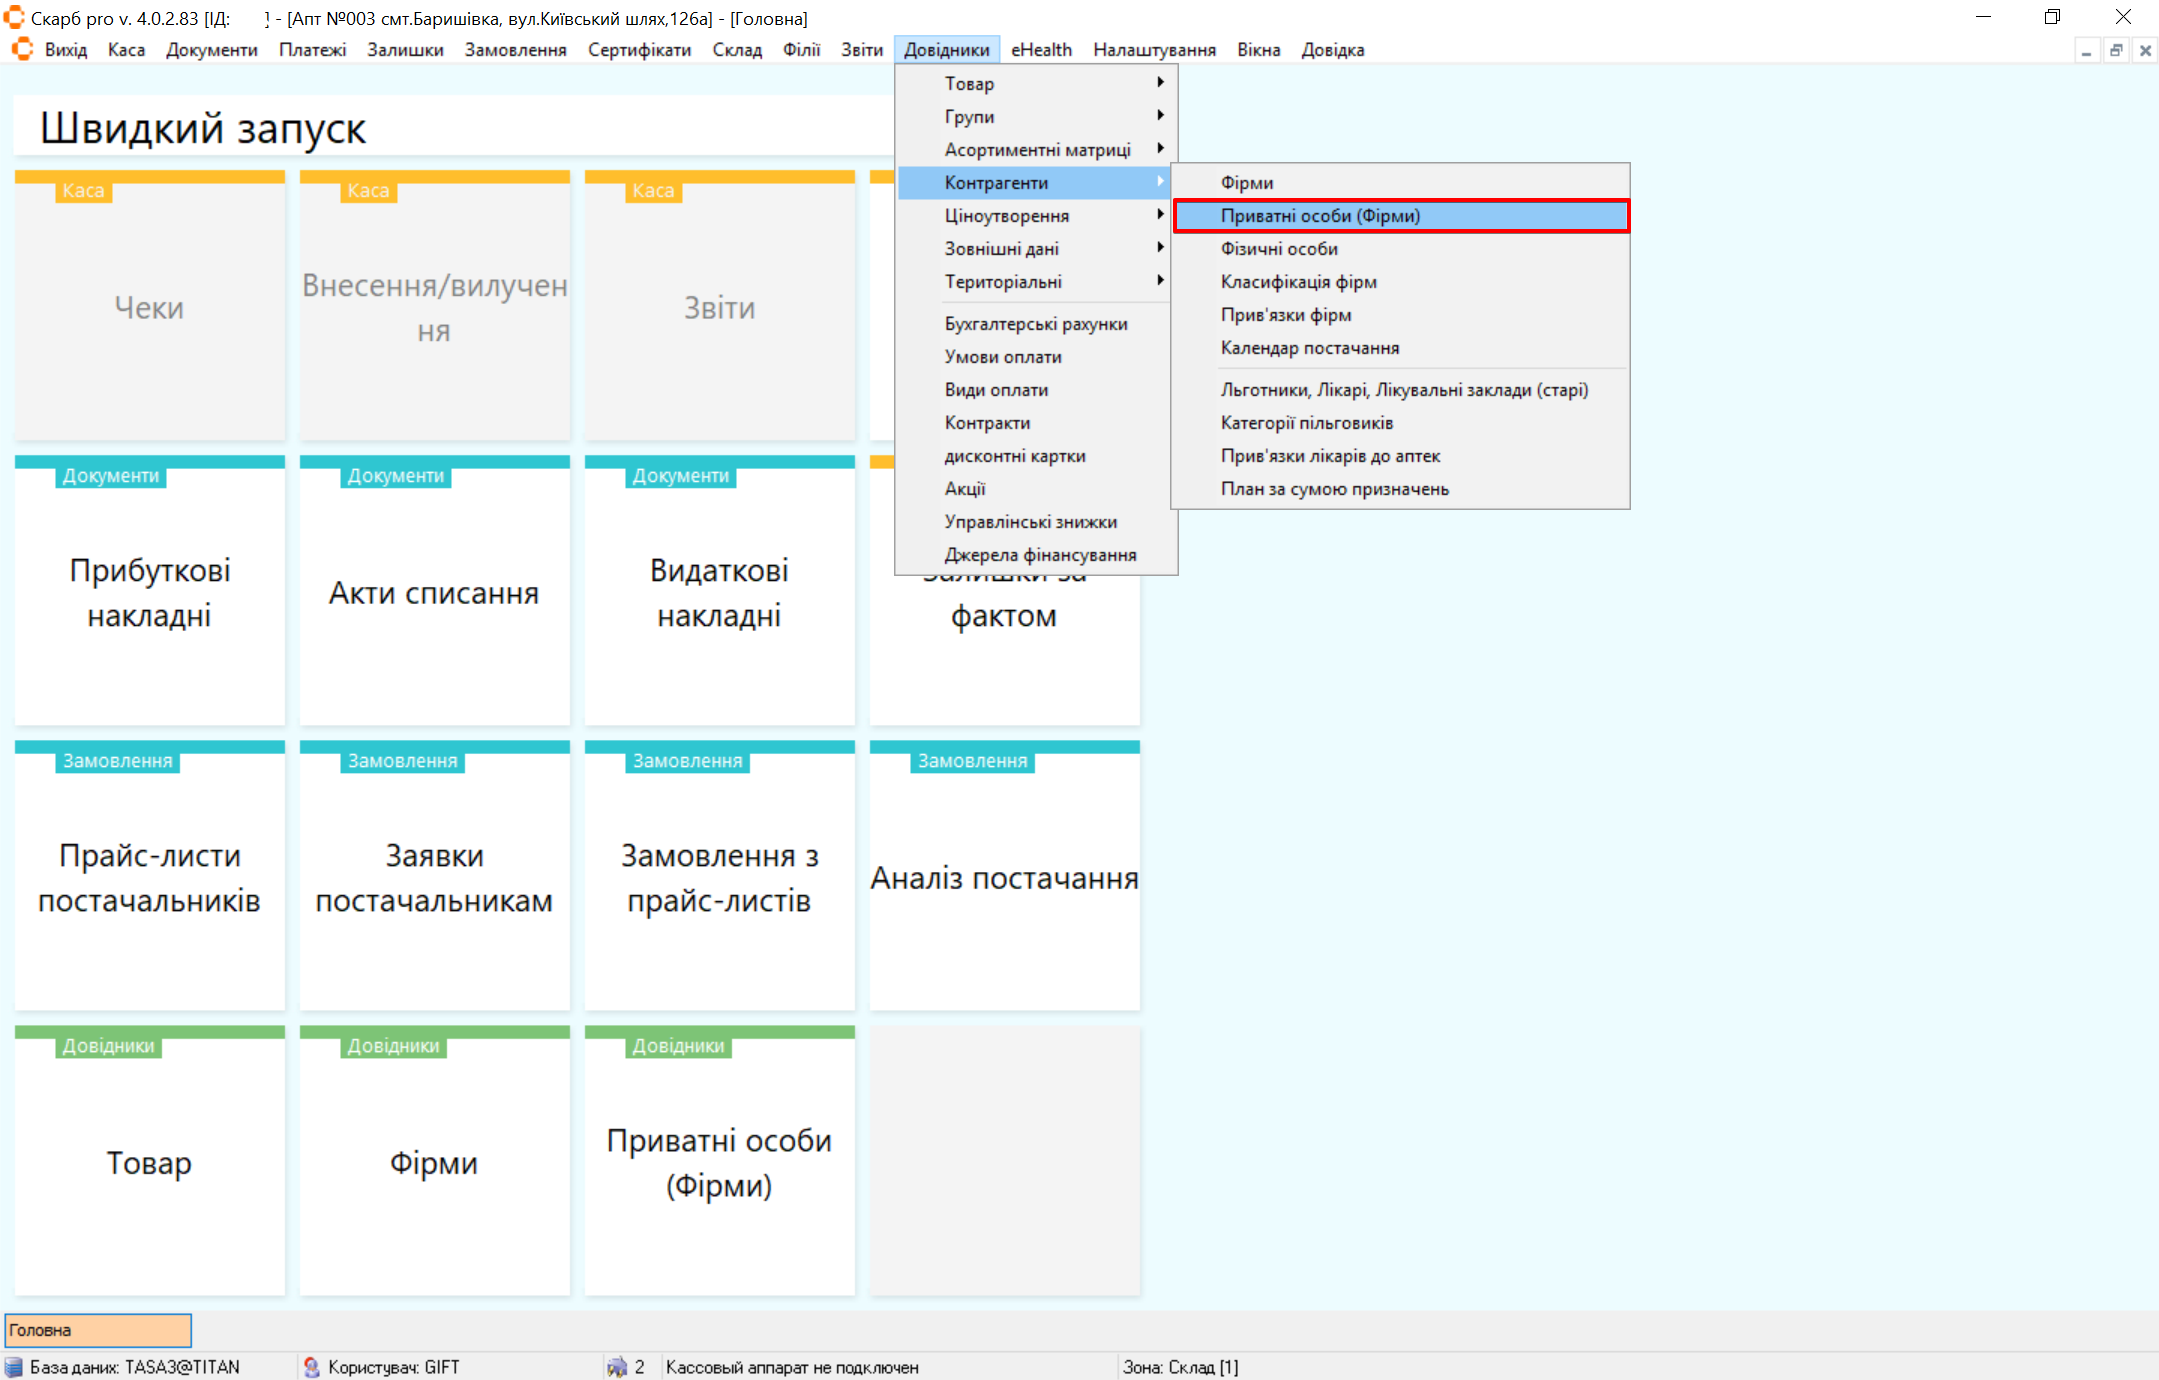Image resolution: width=2159 pixels, height=1380 pixels.
Task: Restore the inner MDI child window
Action: [2115, 50]
